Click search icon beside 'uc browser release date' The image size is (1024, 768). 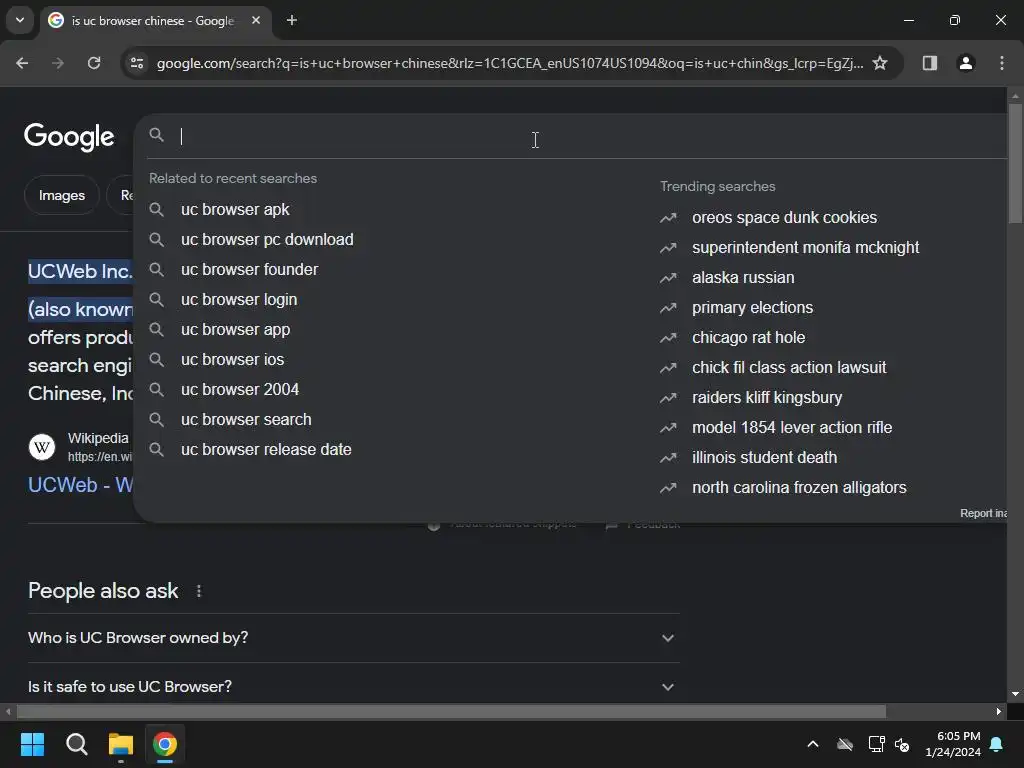[156, 450]
